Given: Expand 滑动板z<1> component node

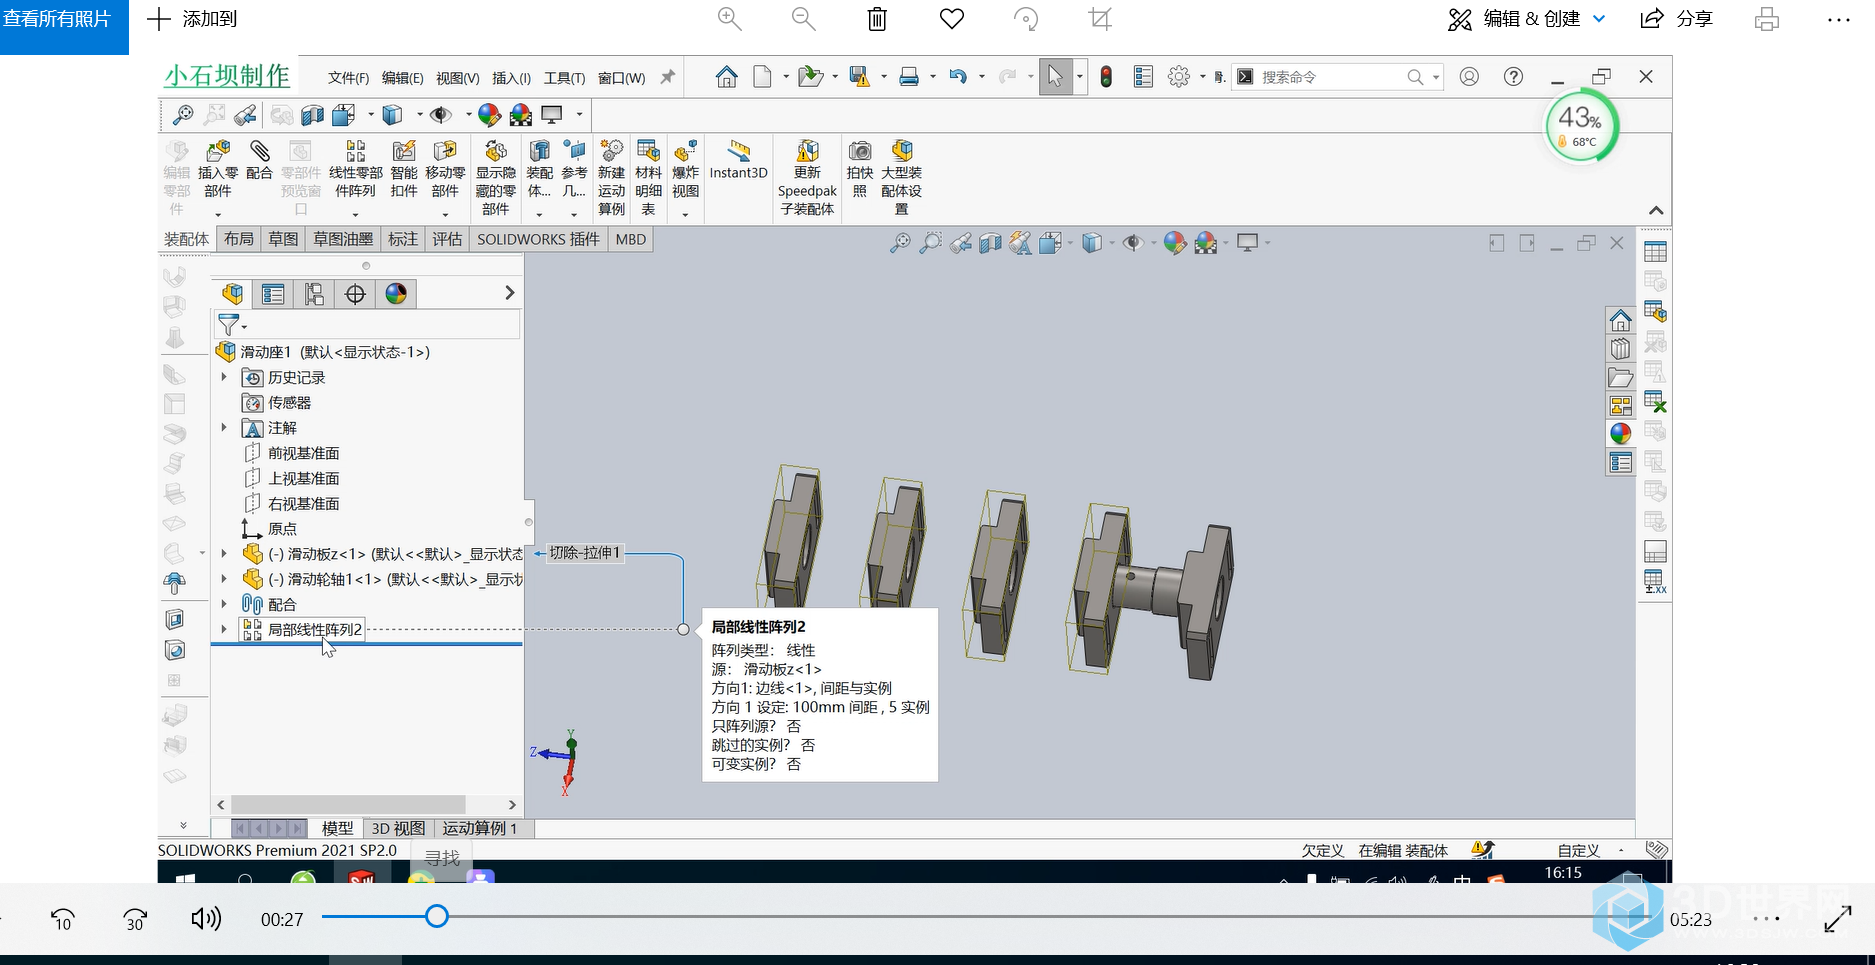Looking at the screenshot, I should coord(224,553).
